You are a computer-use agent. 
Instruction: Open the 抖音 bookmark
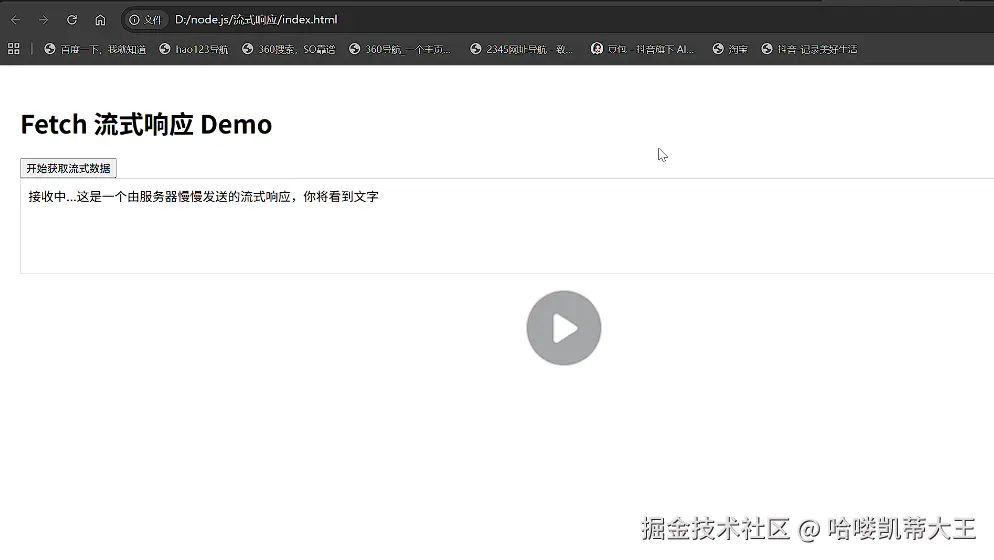pyautogui.click(x=809, y=49)
